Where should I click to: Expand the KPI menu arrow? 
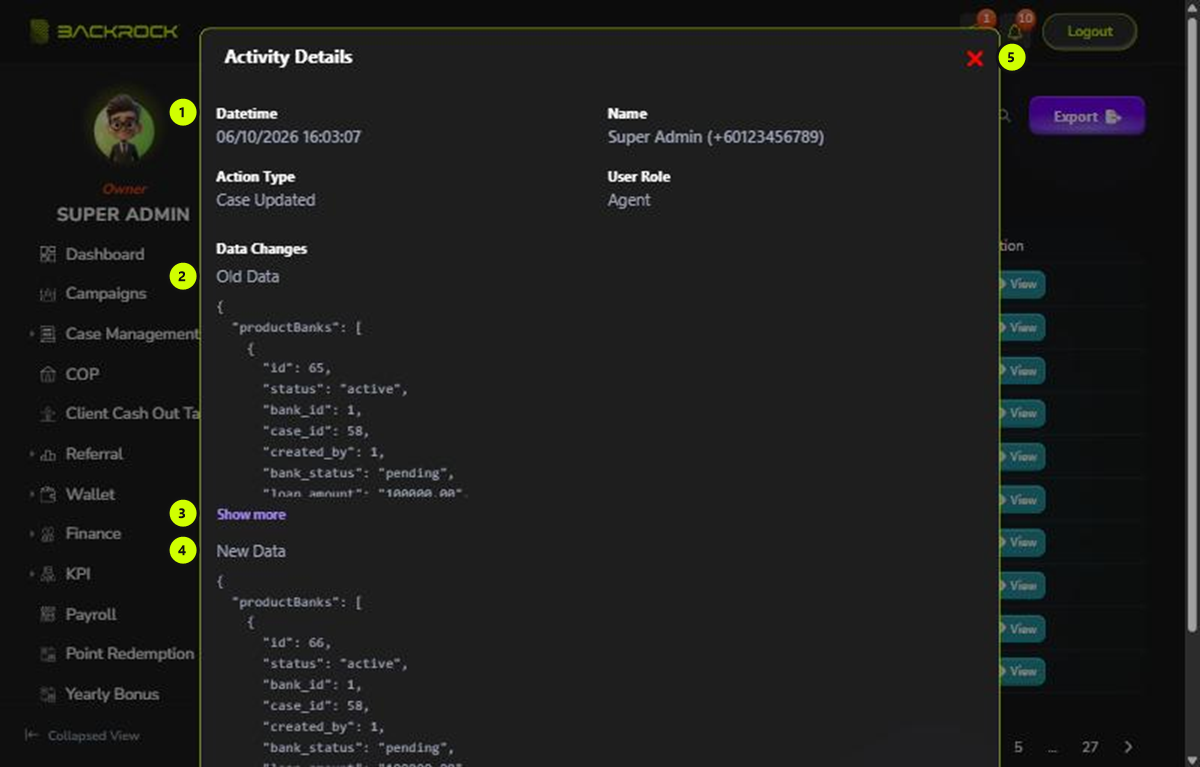(32, 574)
